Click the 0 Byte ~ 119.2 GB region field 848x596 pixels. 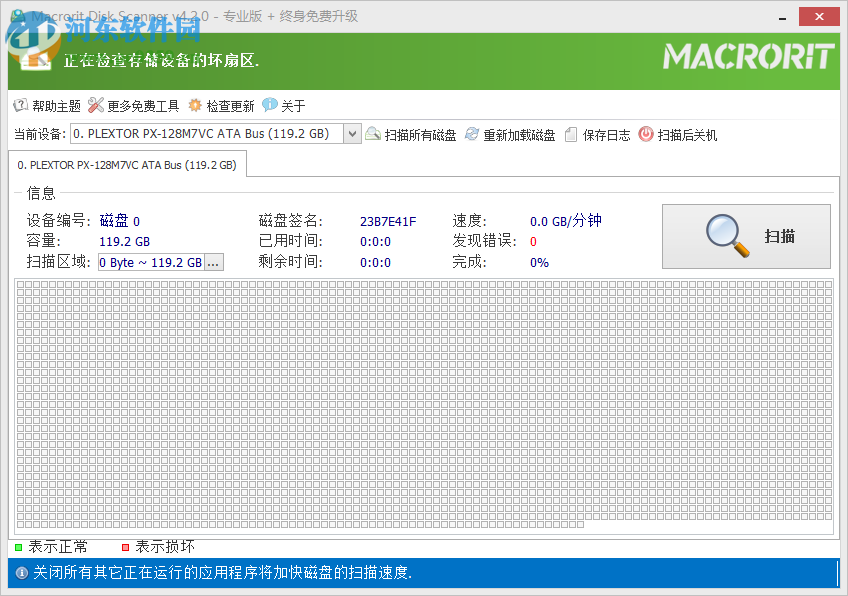coord(150,262)
